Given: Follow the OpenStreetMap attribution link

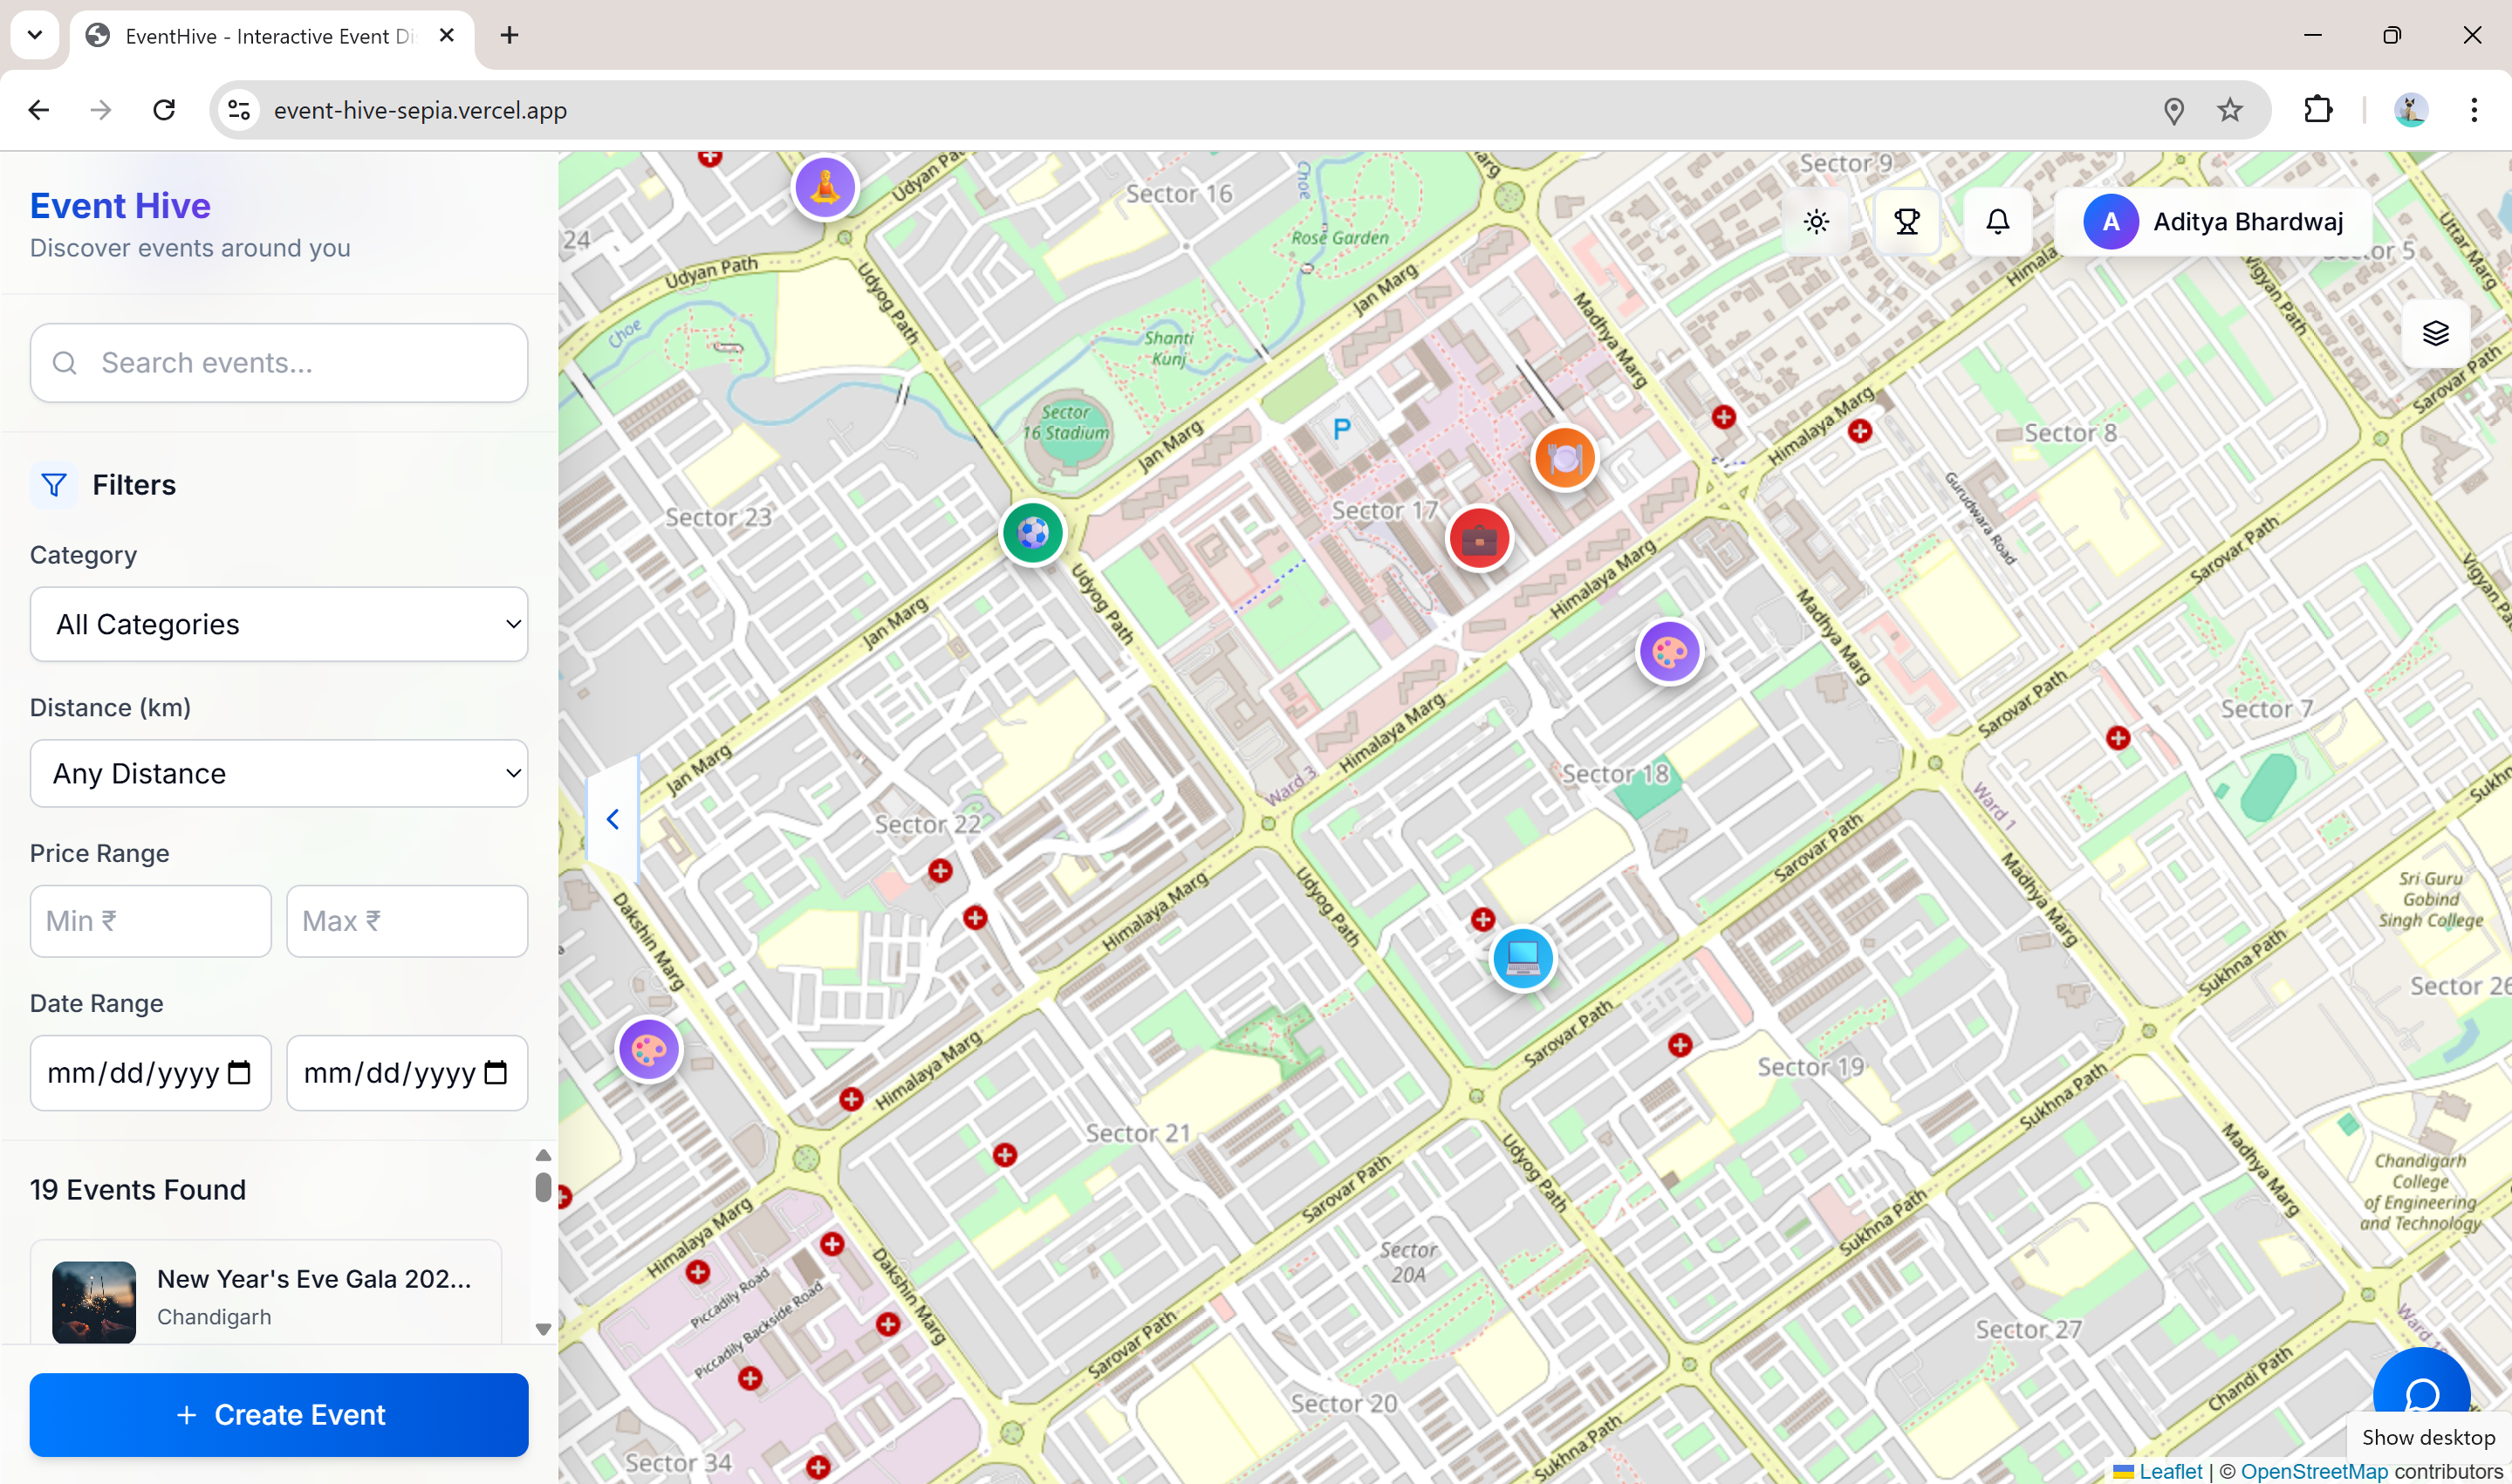Looking at the screenshot, I should coord(2313,1471).
